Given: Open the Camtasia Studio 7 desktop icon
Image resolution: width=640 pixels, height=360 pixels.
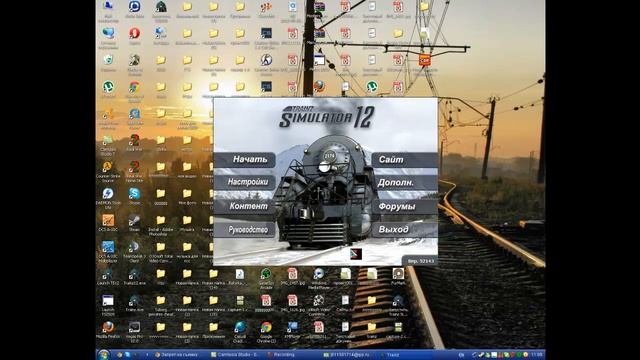Looking at the screenshot, I should 108,145.
